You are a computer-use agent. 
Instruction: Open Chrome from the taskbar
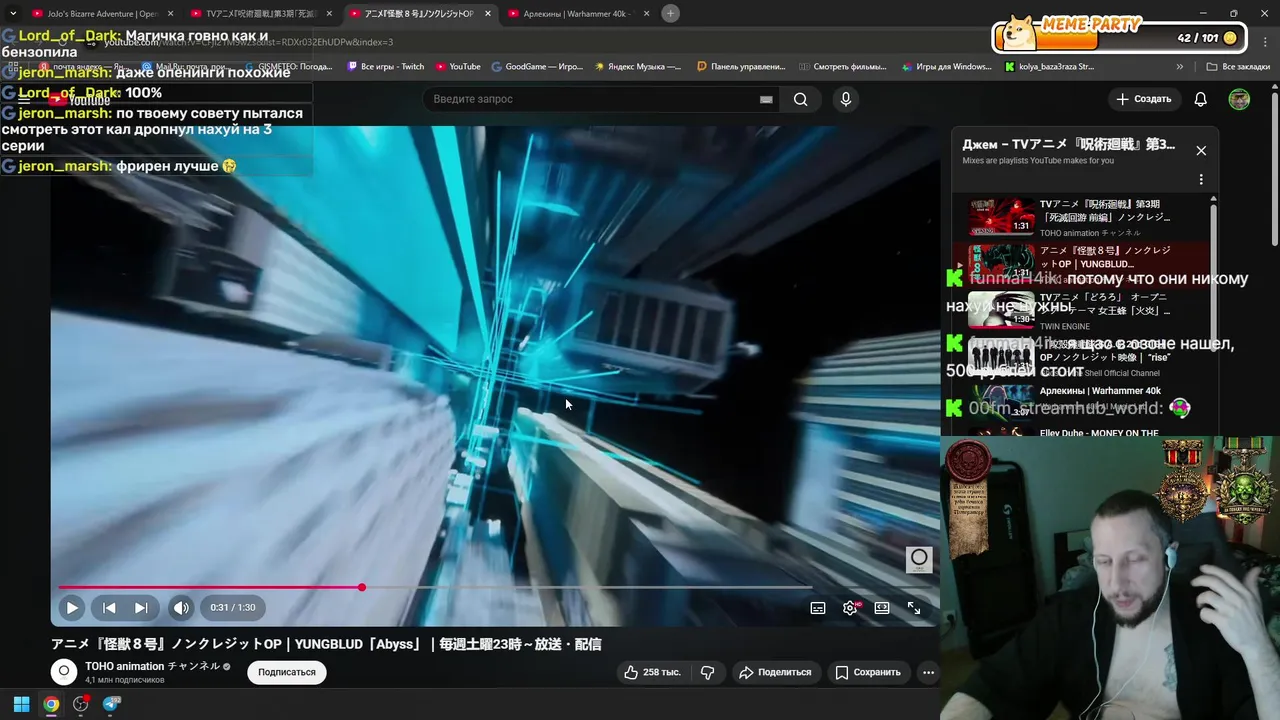point(51,704)
